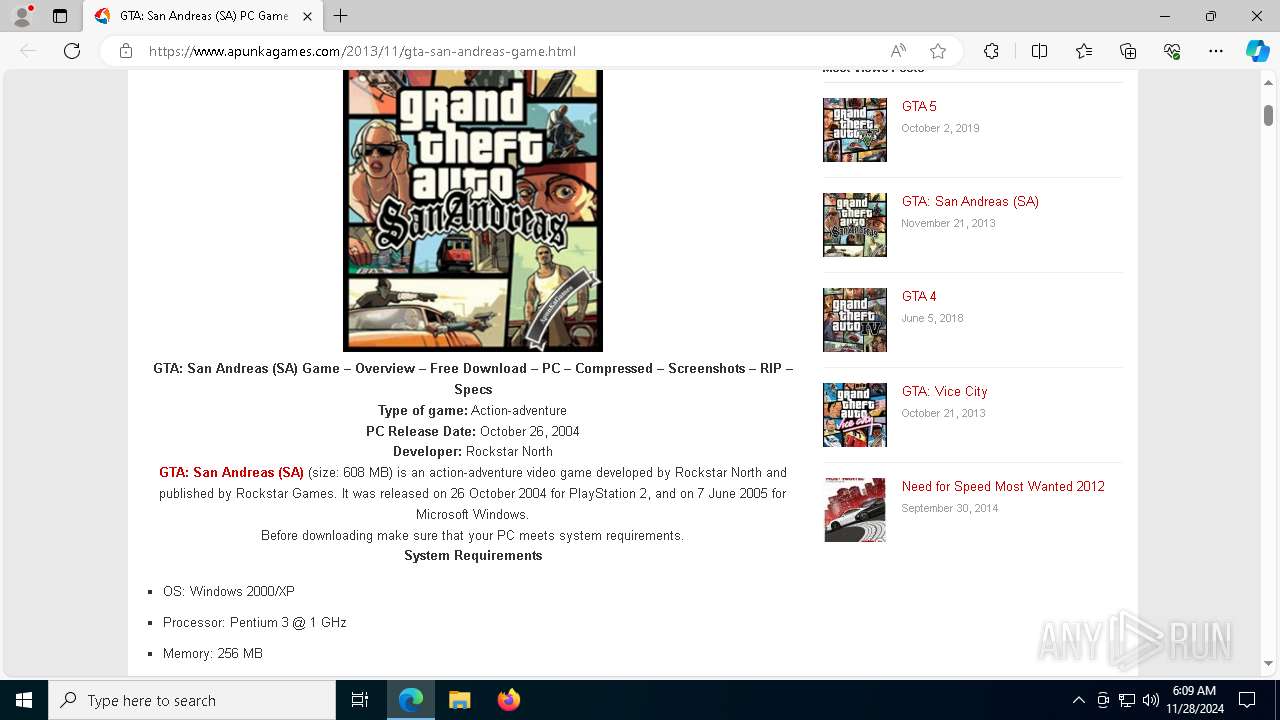This screenshot has width=1280, height=720.
Task: Close the GTA: San Andreas tab
Action: tap(307, 16)
